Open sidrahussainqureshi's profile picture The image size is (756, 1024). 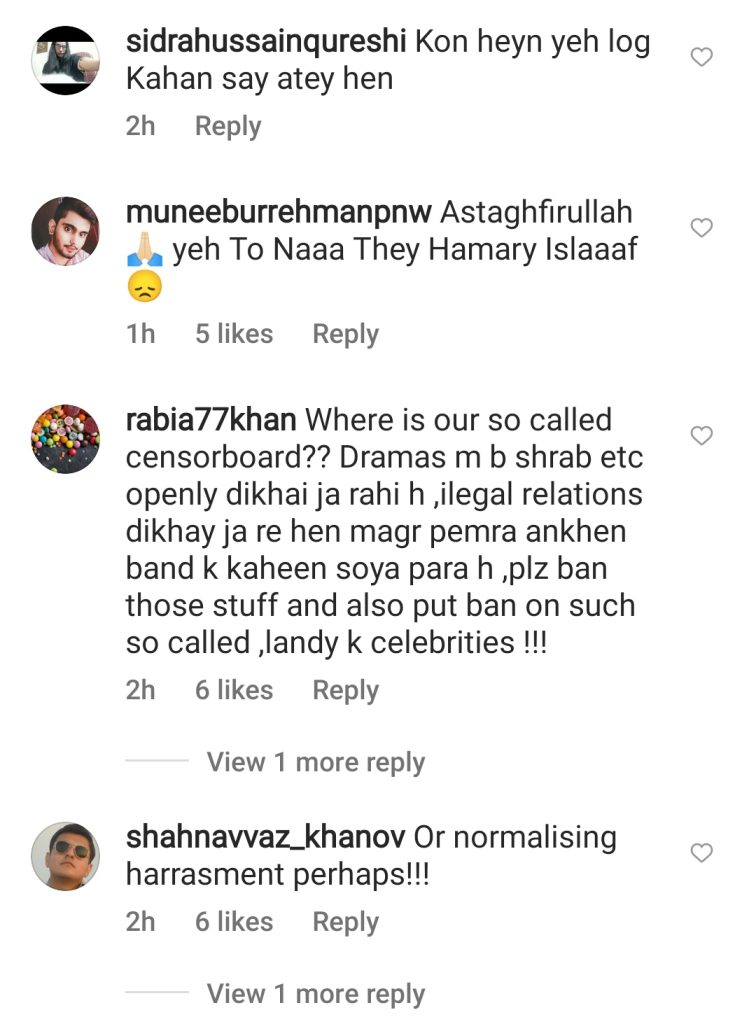(x=66, y=60)
